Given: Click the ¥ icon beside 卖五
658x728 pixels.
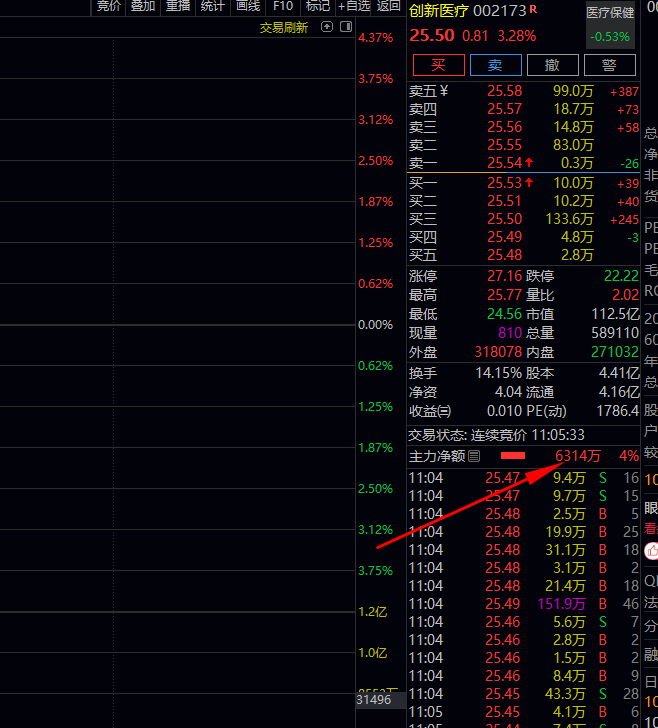Looking at the screenshot, I should 444,91.
